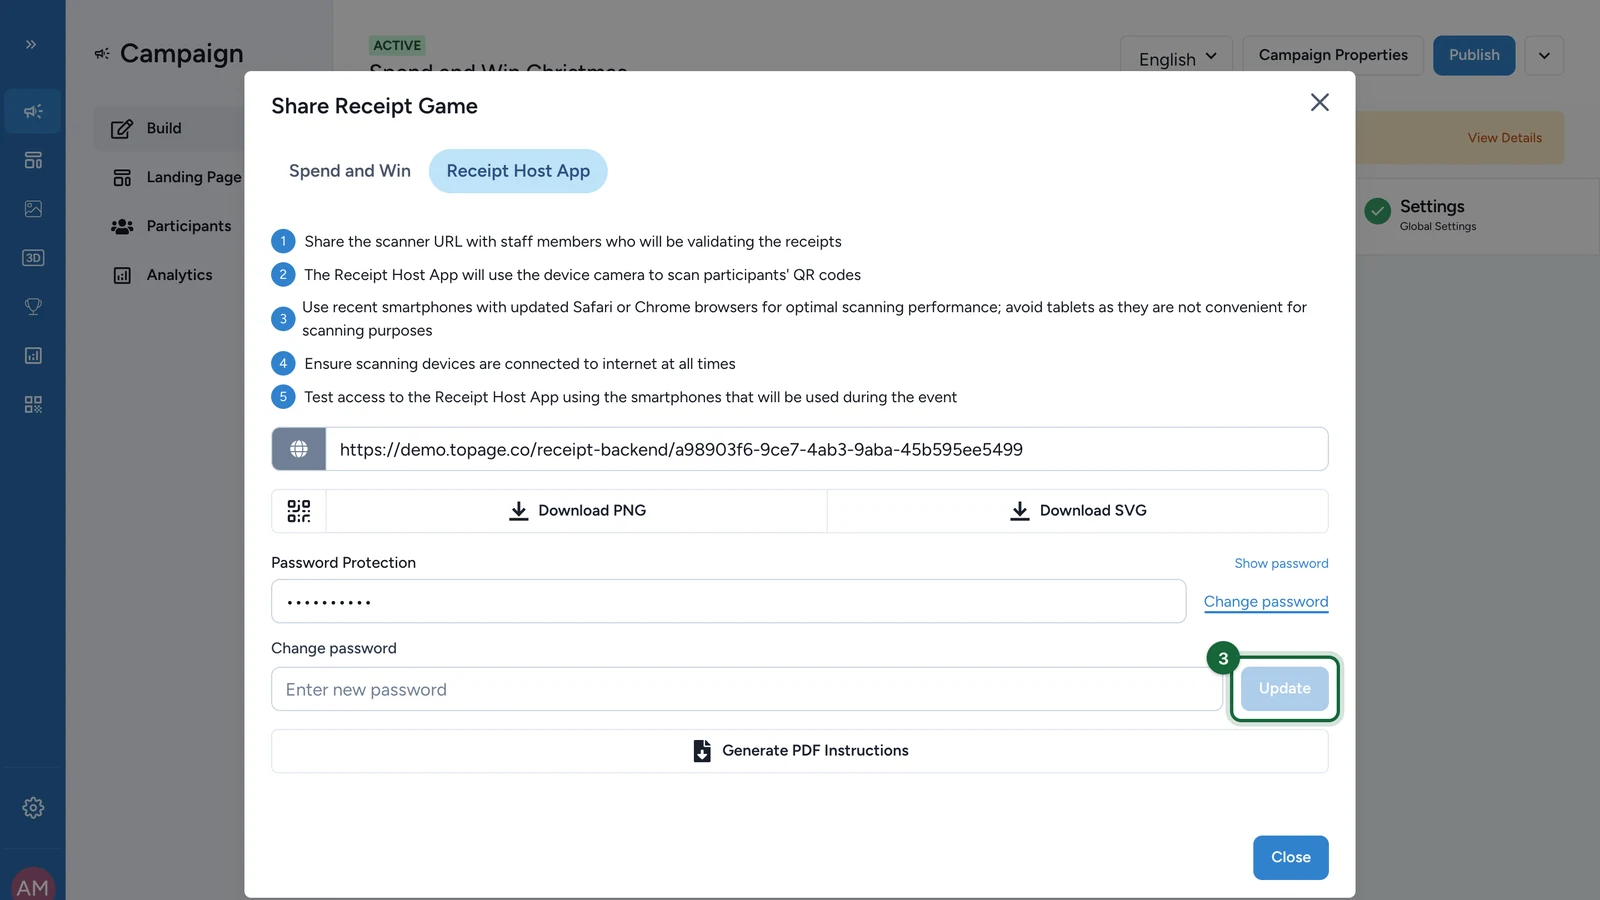The image size is (1600, 900).
Task: Switch to the Spend and Win tab
Action: 350,171
